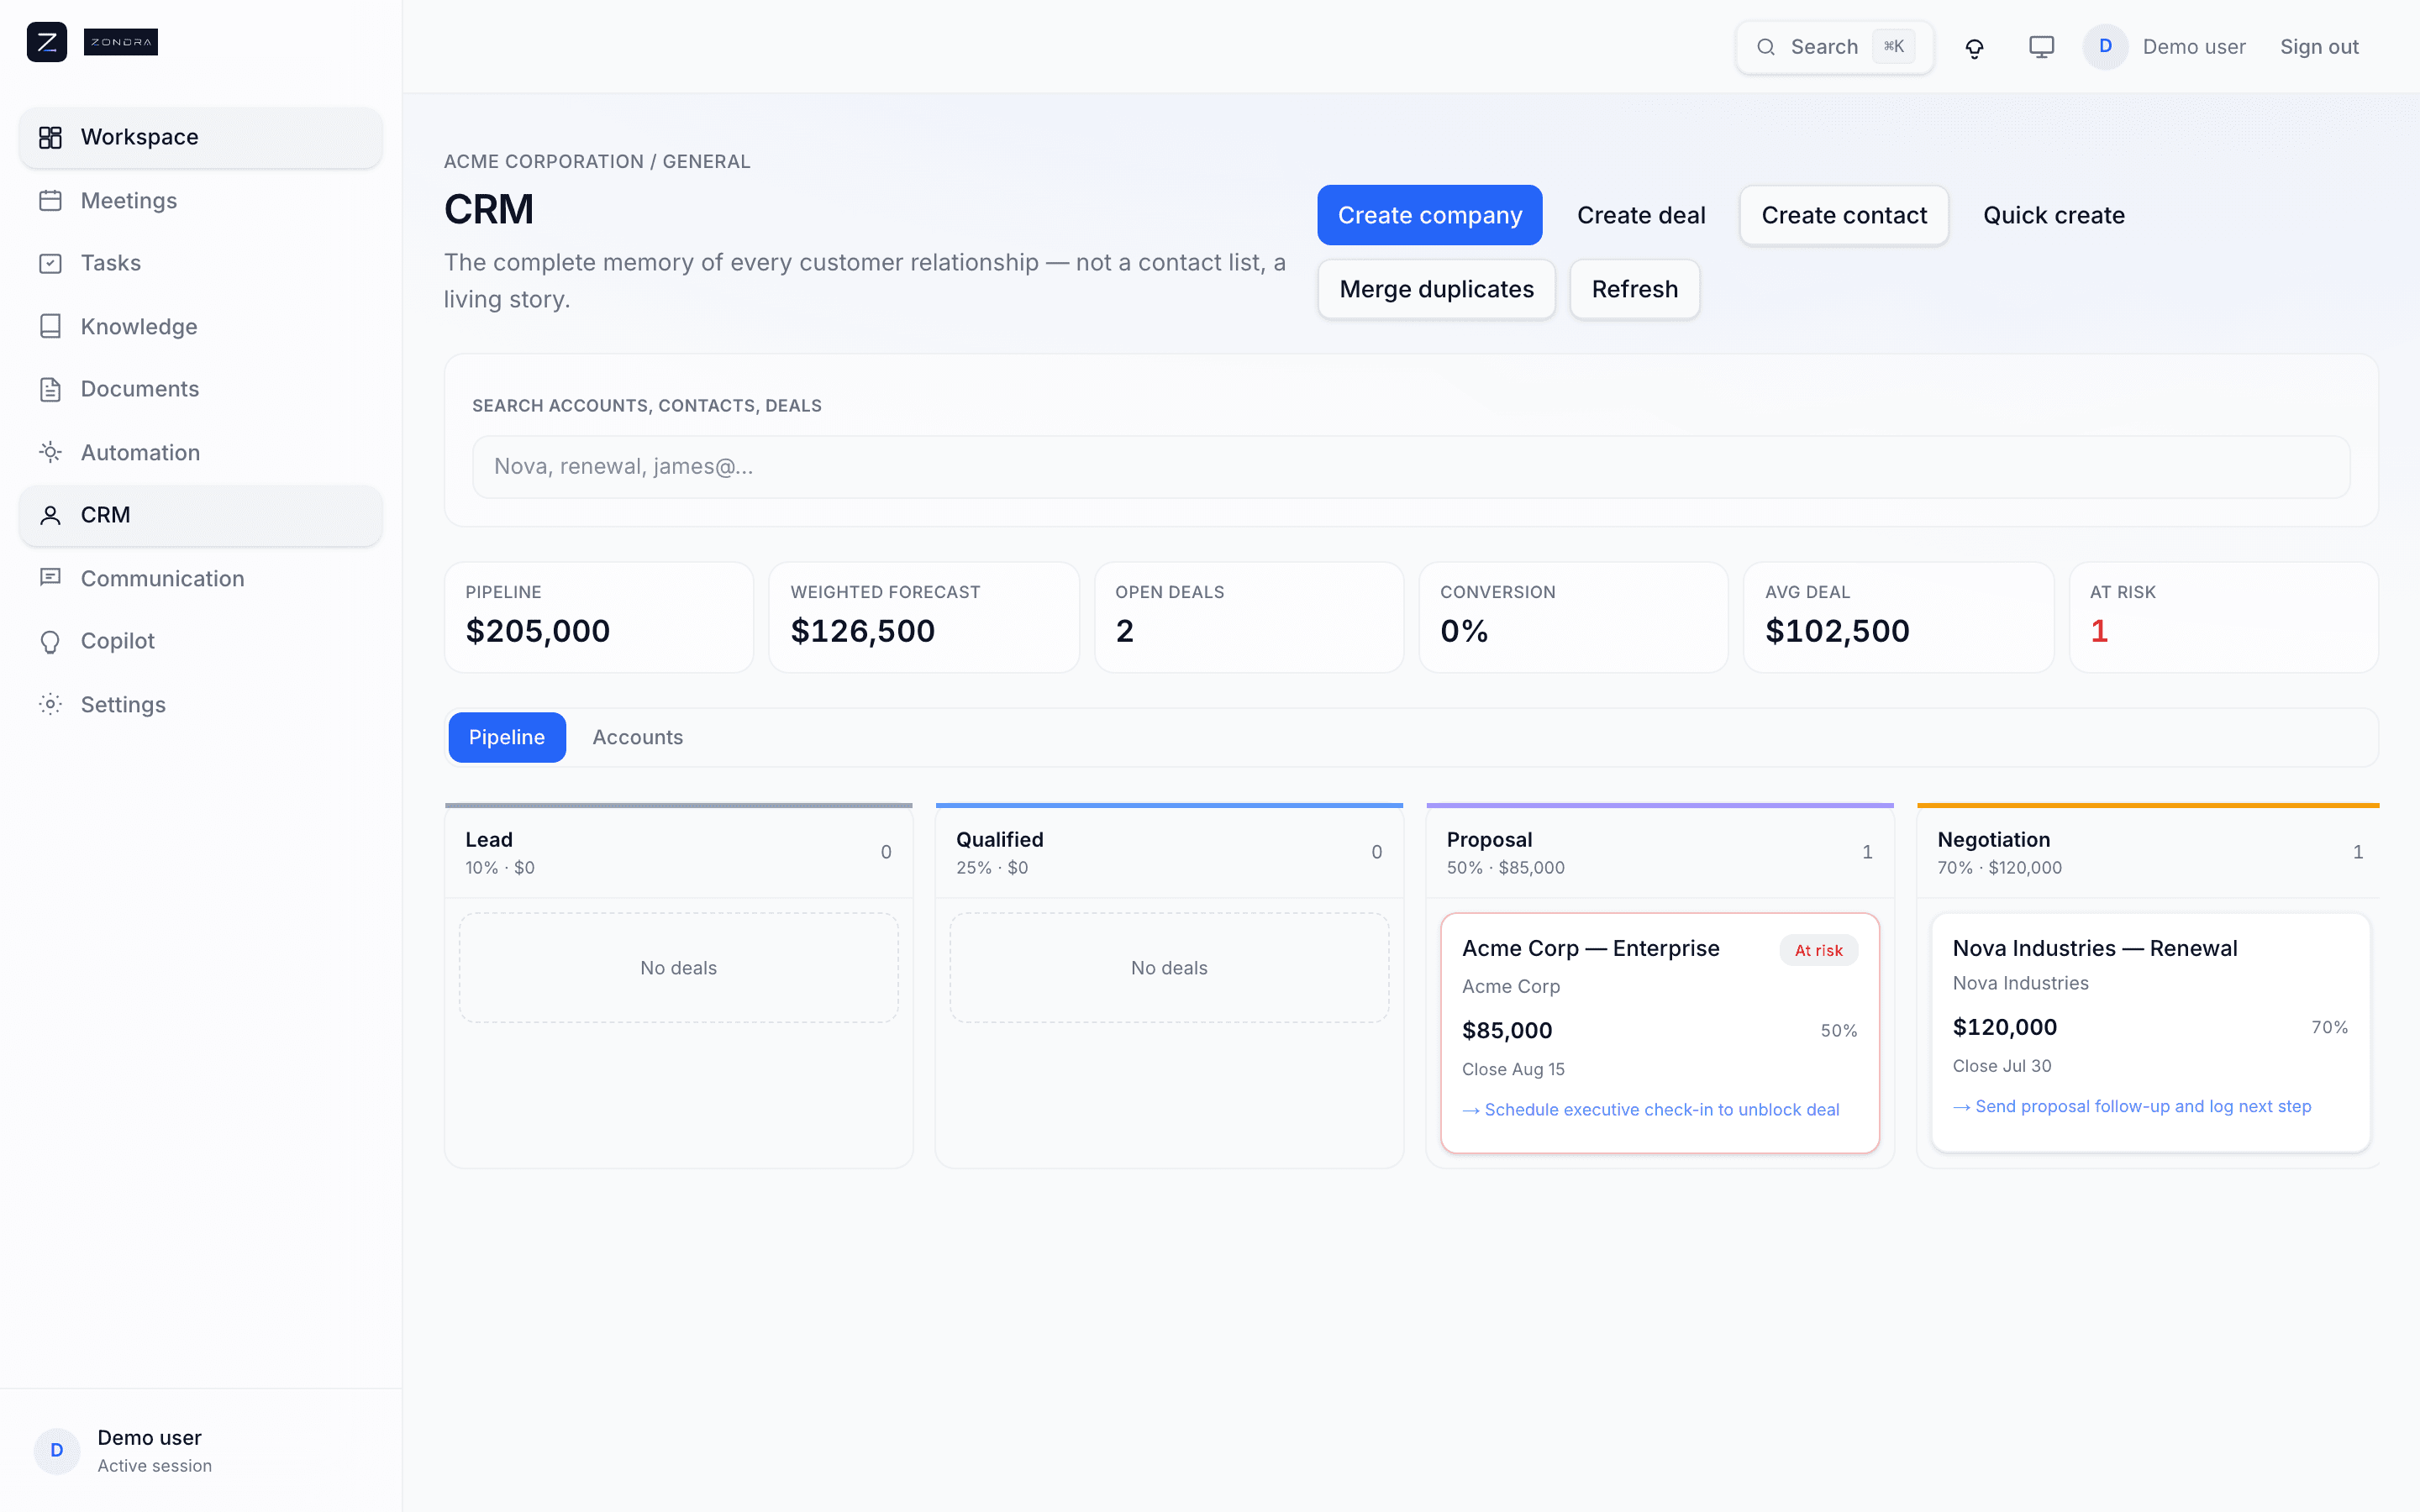Open the Quick create option

pyautogui.click(x=2054, y=215)
